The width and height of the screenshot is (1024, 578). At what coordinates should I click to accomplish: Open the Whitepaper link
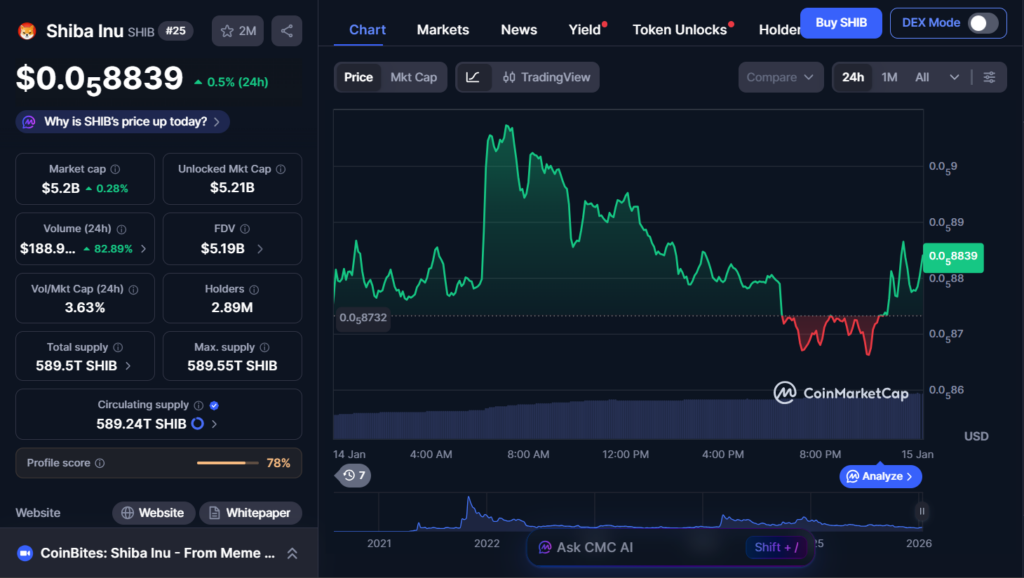click(x=251, y=513)
